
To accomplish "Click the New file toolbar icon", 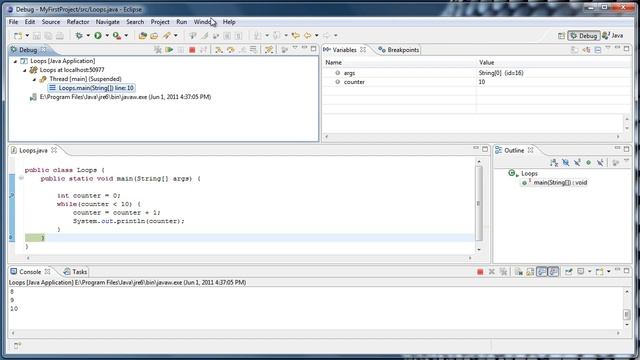I will [x=18, y=36].
